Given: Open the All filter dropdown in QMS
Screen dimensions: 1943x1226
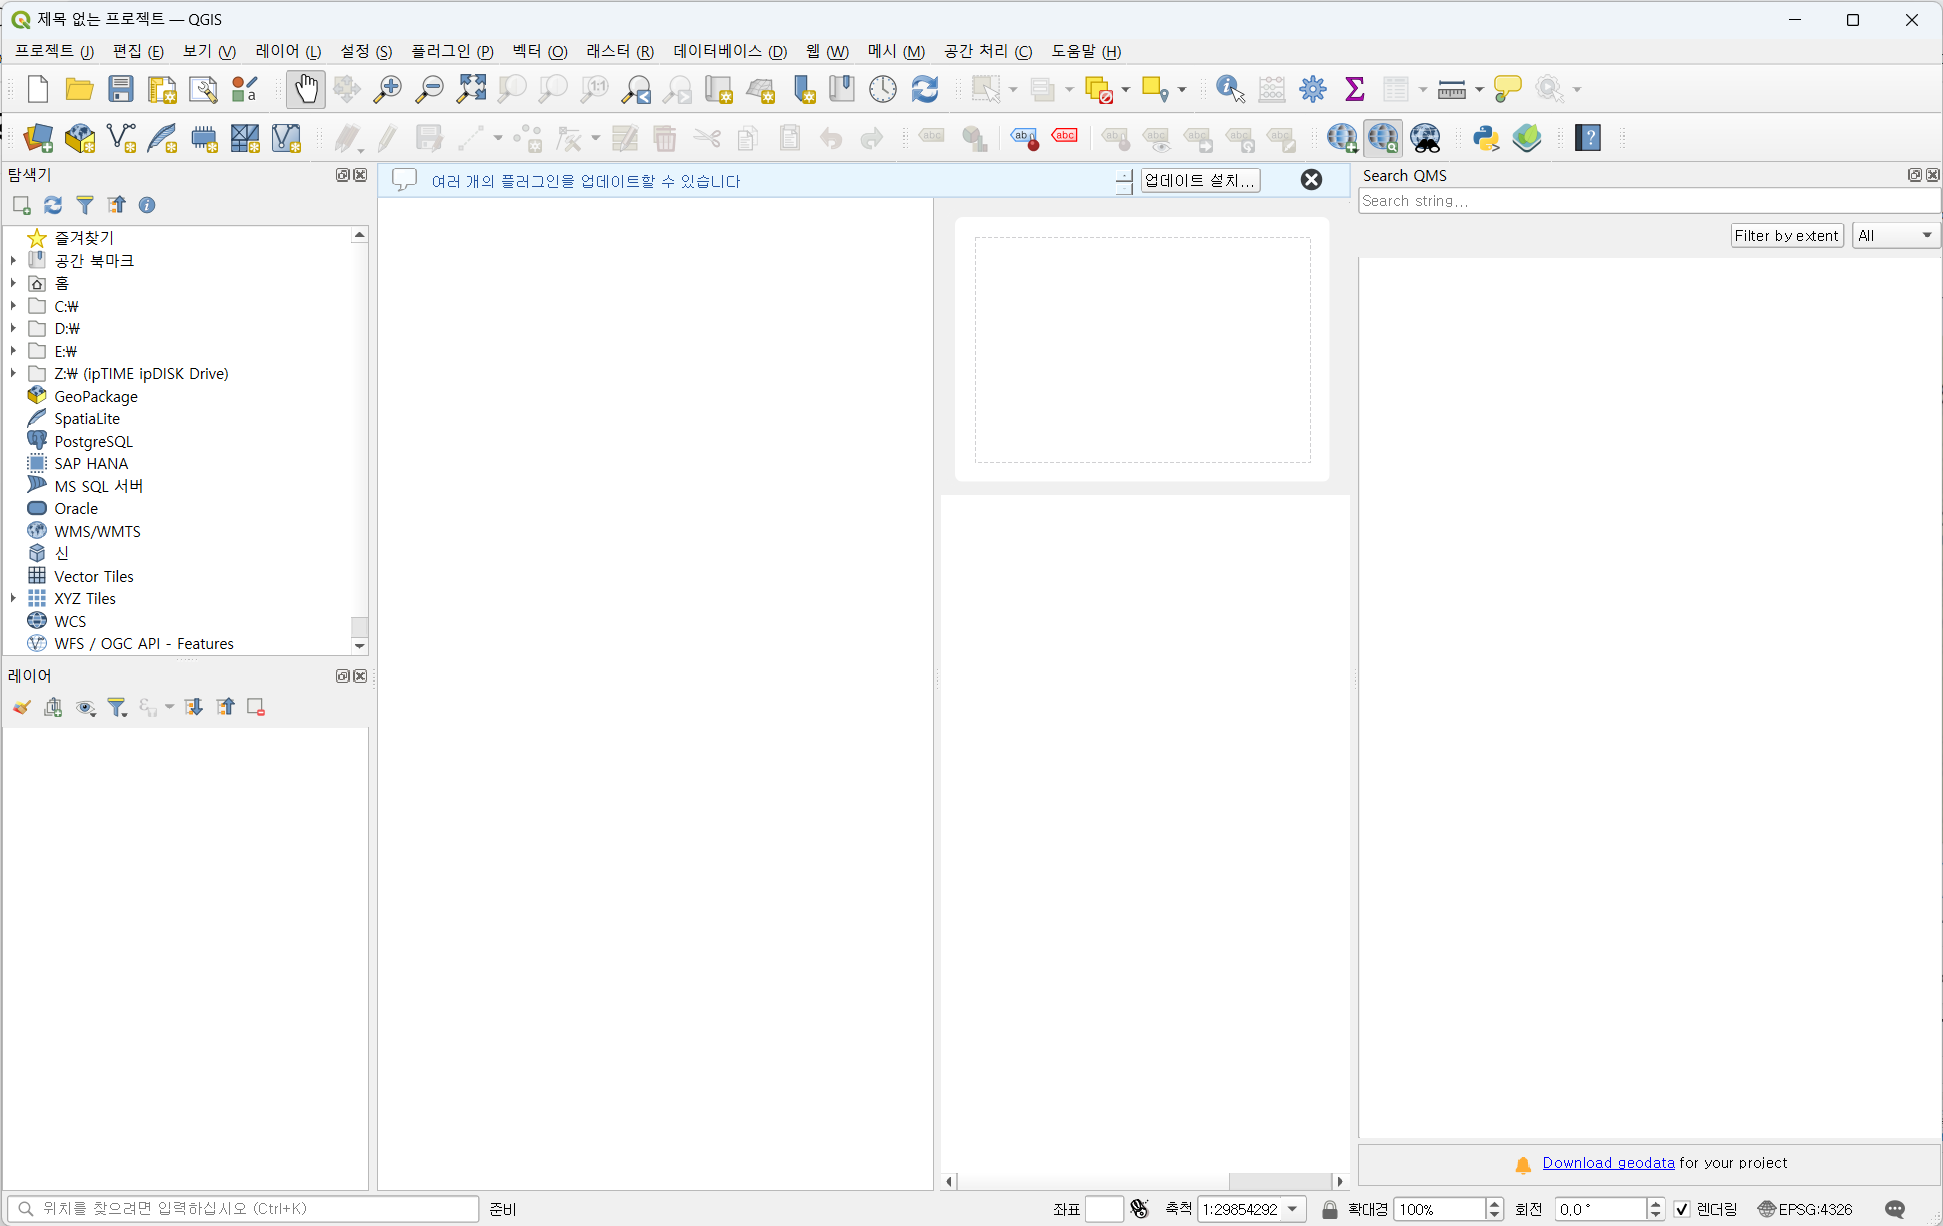Looking at the screenshot, I should click(x=1895, y=235).
